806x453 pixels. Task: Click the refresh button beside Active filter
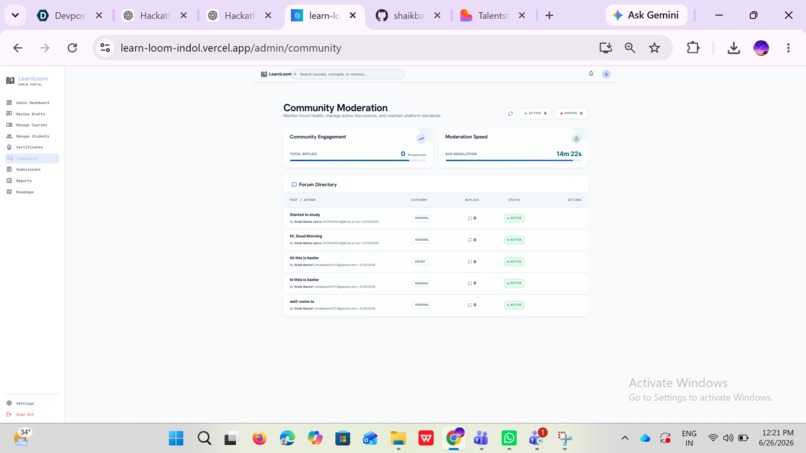pos(510,113)
